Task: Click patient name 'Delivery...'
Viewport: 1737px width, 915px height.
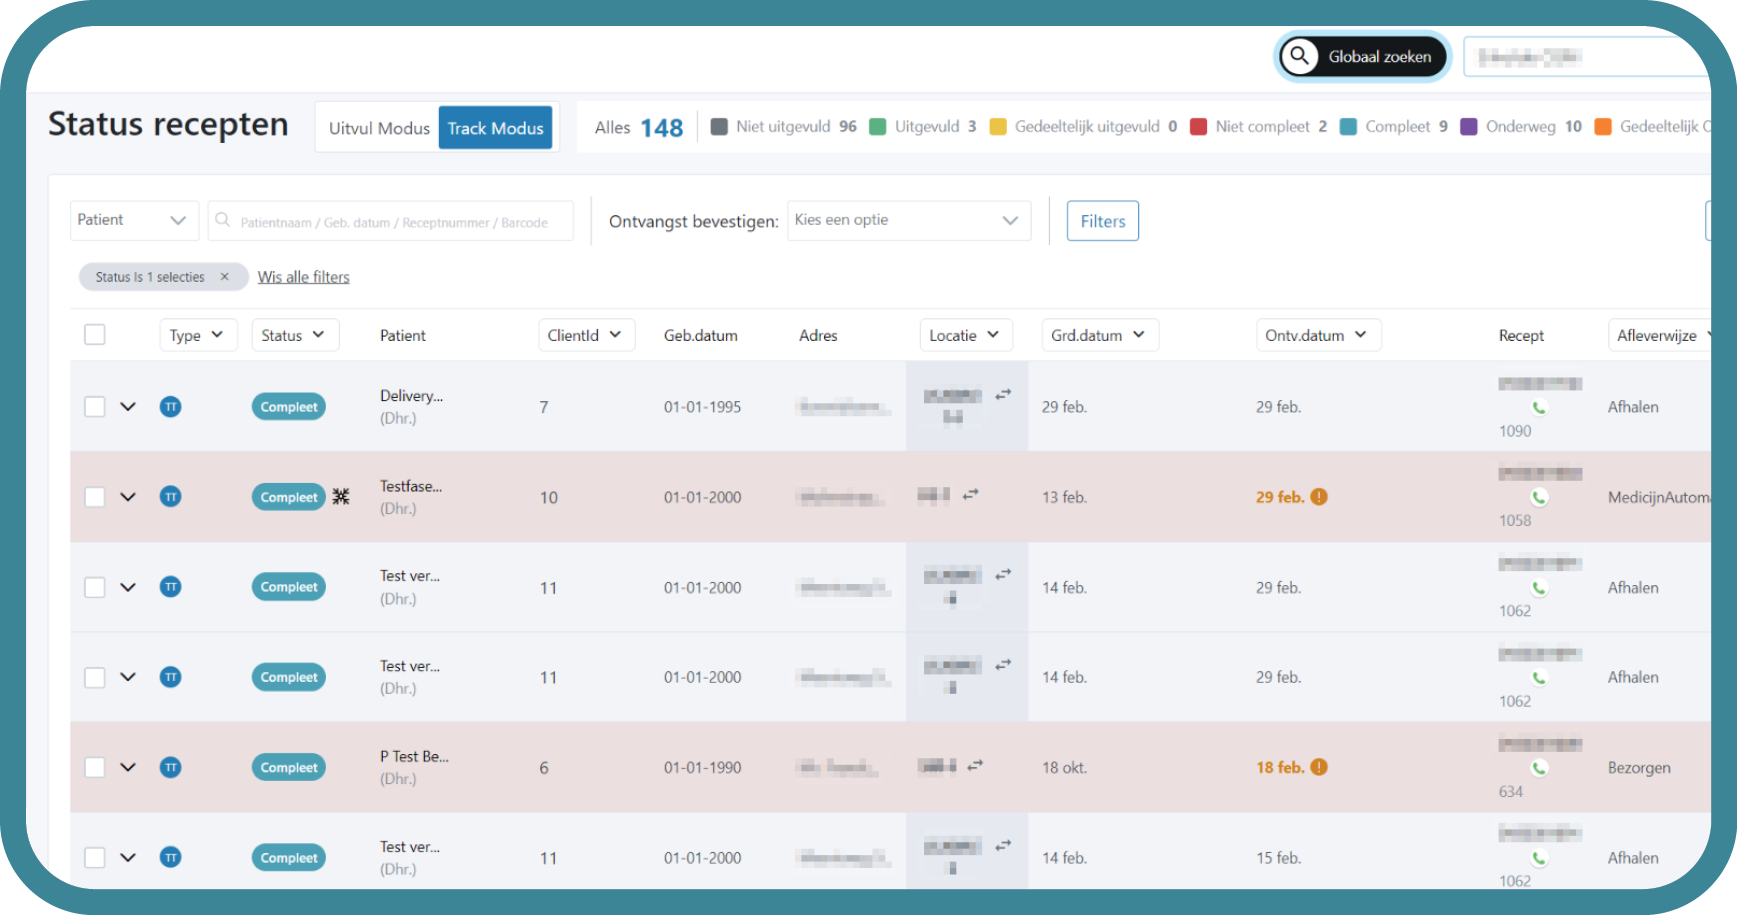Action: (411, 396)
